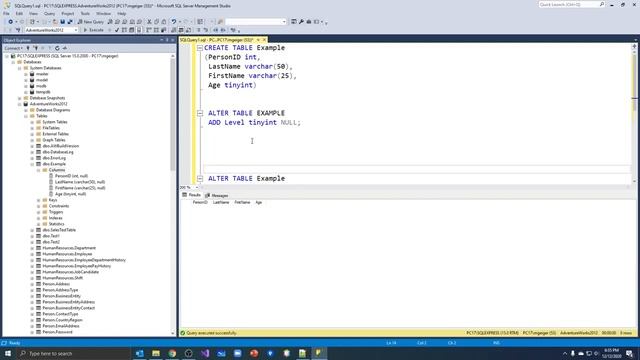The height and width of the screenshot is (360, 640).
Task: Select the dbo.DatabaseLog table
Action: click(58, 152)
